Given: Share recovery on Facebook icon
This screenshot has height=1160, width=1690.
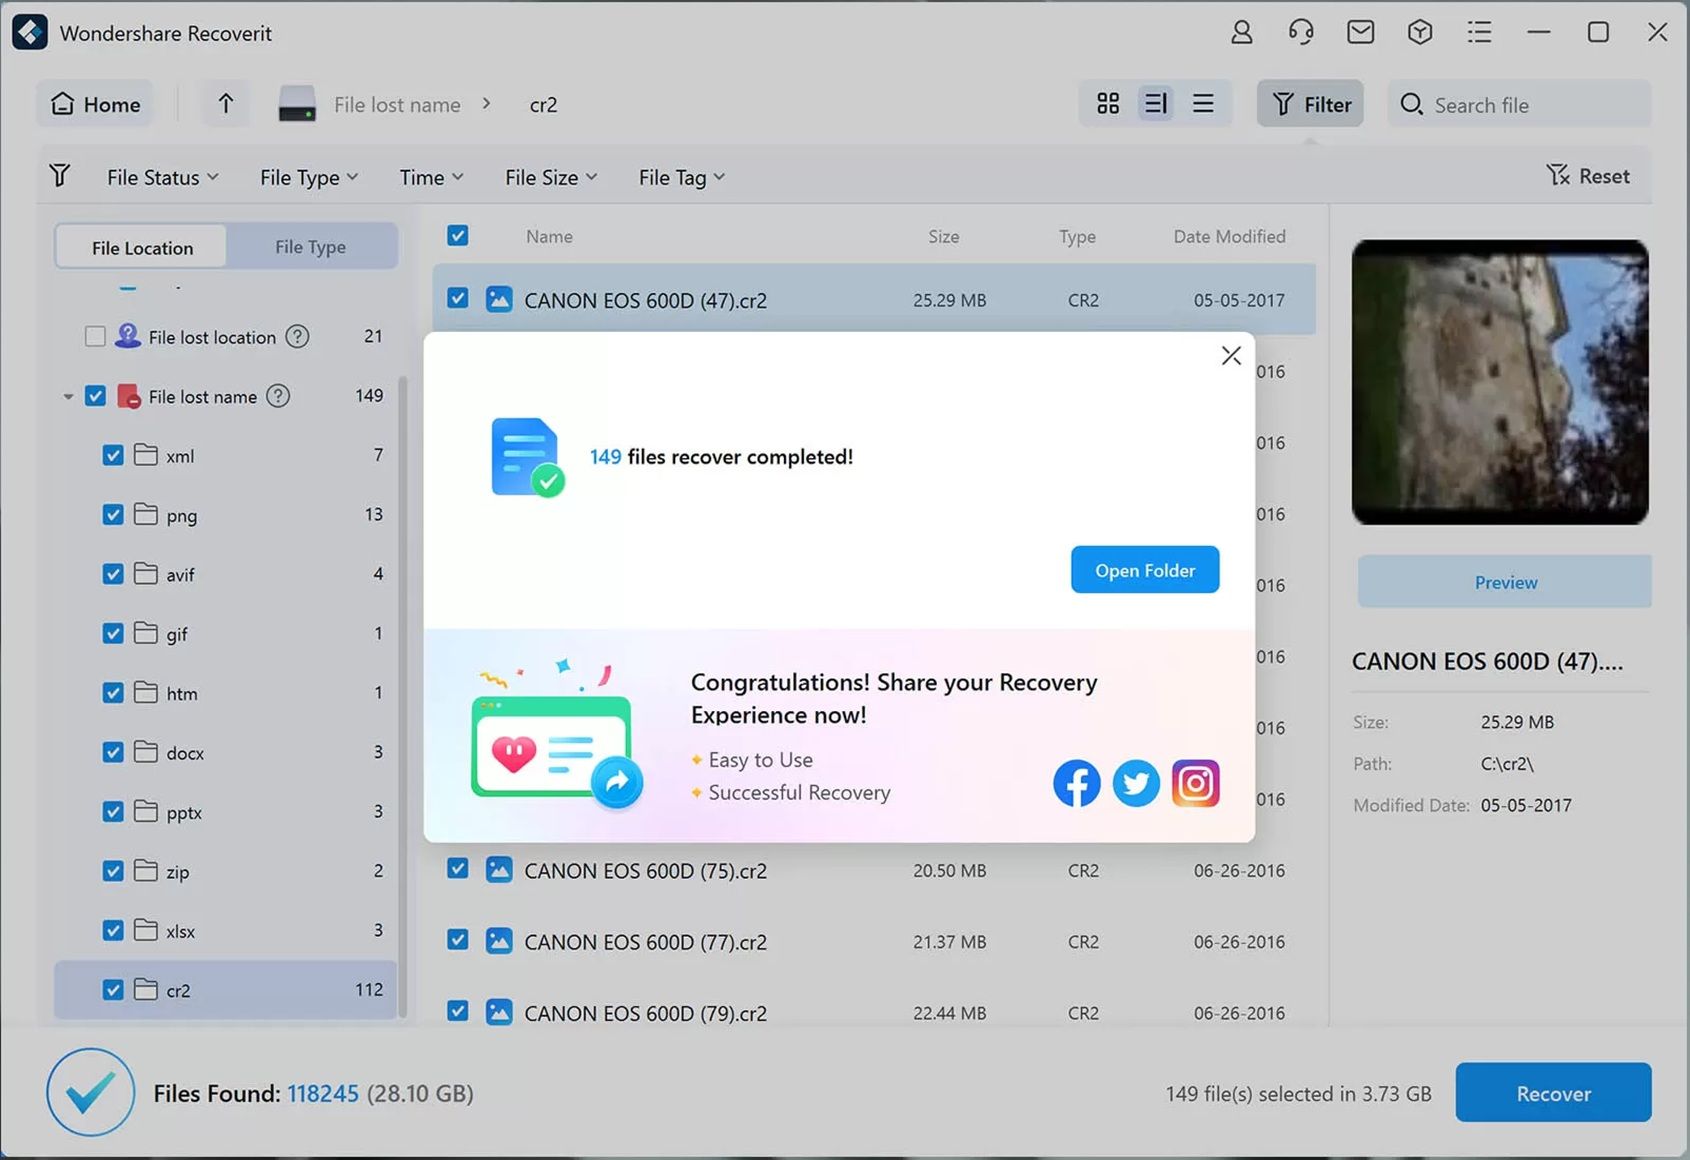Looking at the screenshot, I should click(1076, 783).
